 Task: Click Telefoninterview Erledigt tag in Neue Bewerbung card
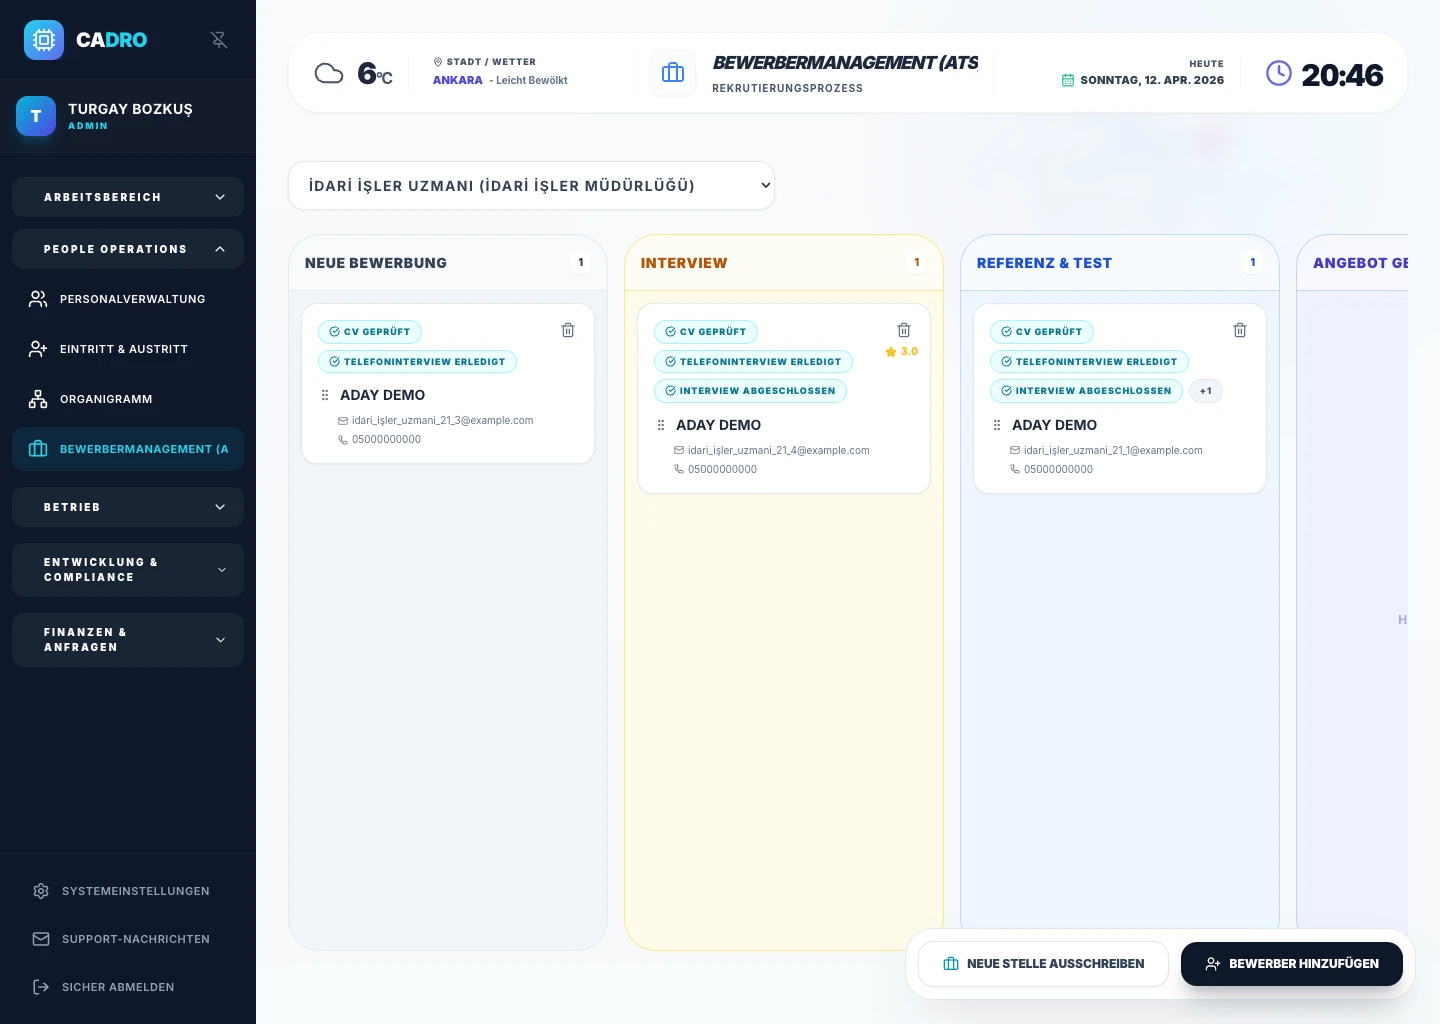[x=417, y=362]
